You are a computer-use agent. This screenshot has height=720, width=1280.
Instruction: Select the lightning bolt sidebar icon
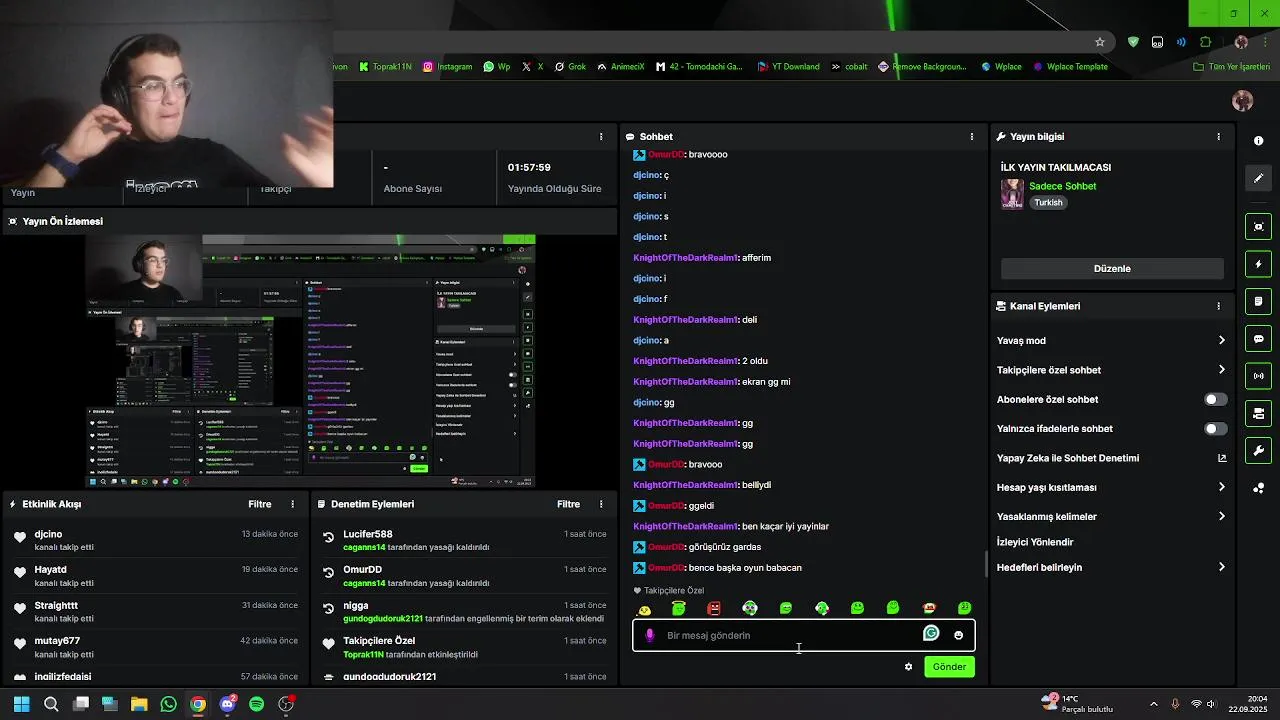pos(1258,264)
